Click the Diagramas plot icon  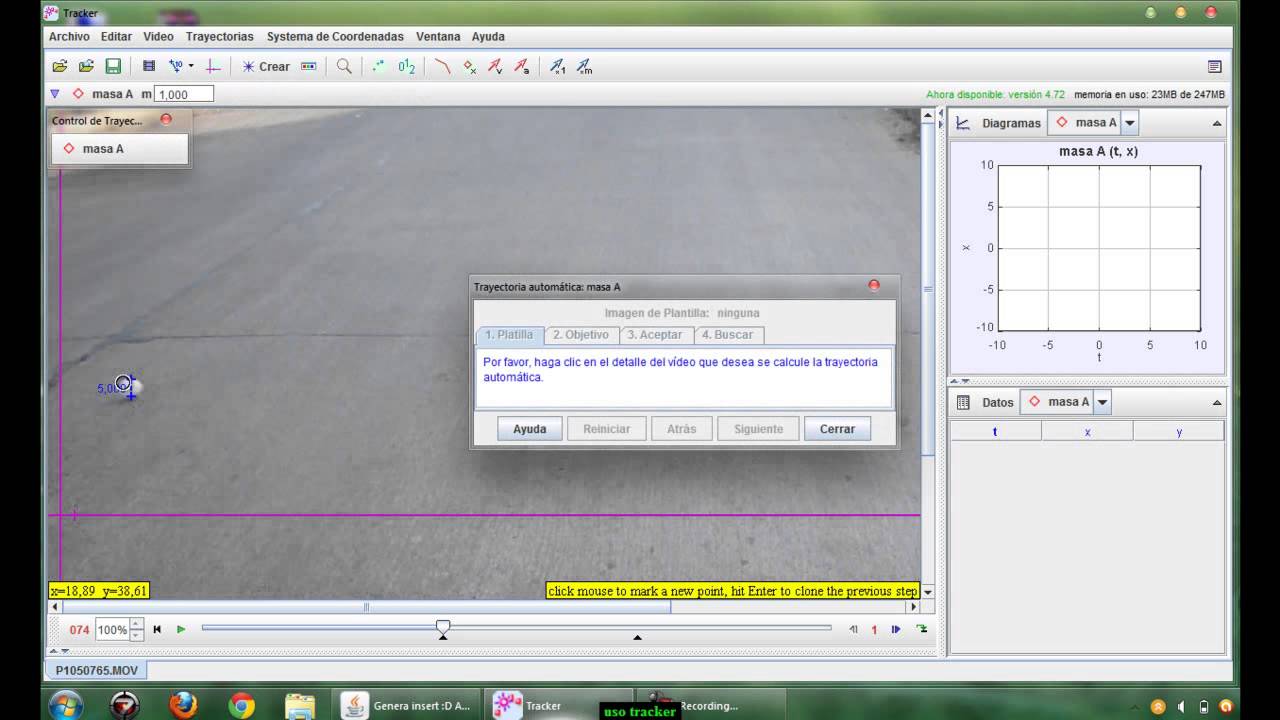(963, 123)
